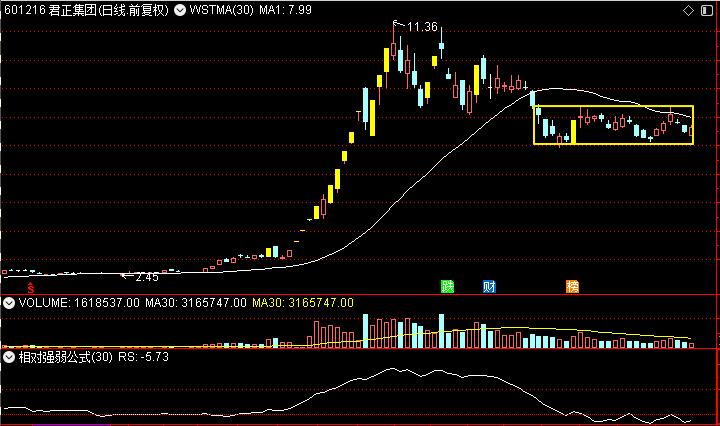Click the yellow MA30: 3165747.00 label

[x=303, y=303]
